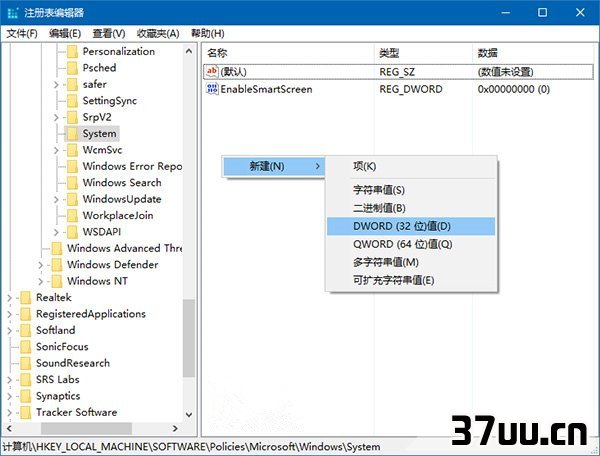This screenshot has width=600, height=456.
Task: Click the safer folder icon
Action: click(72, 85)
